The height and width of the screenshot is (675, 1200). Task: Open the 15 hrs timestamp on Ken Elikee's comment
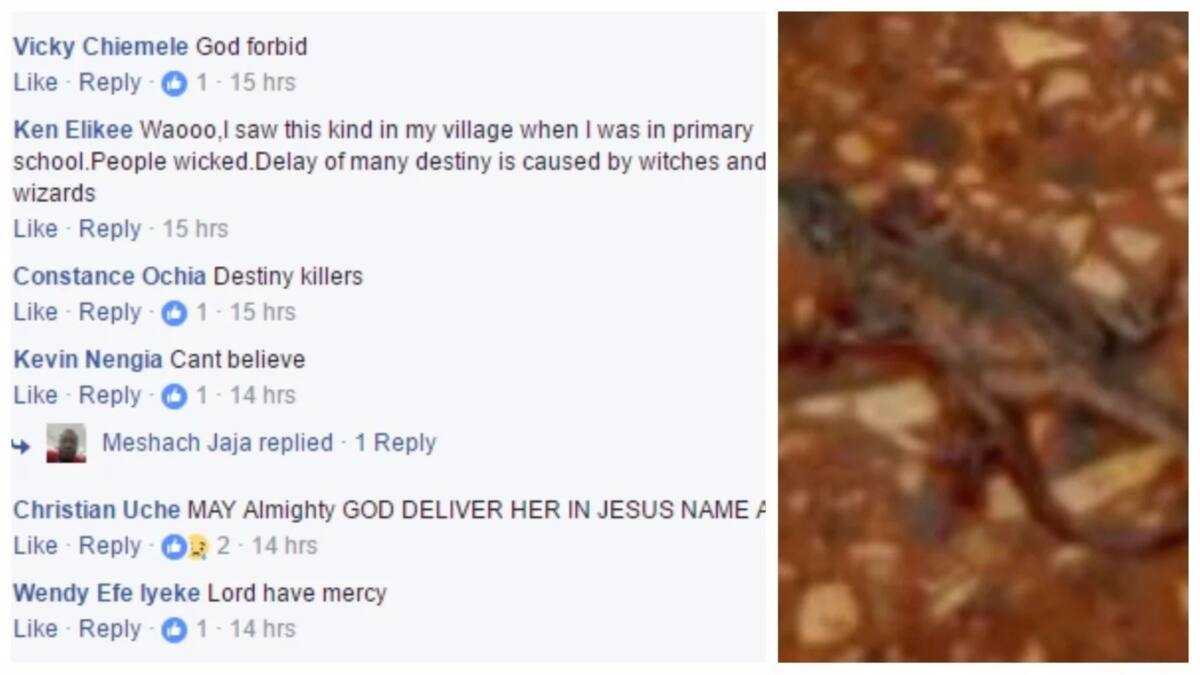[195, 229]
